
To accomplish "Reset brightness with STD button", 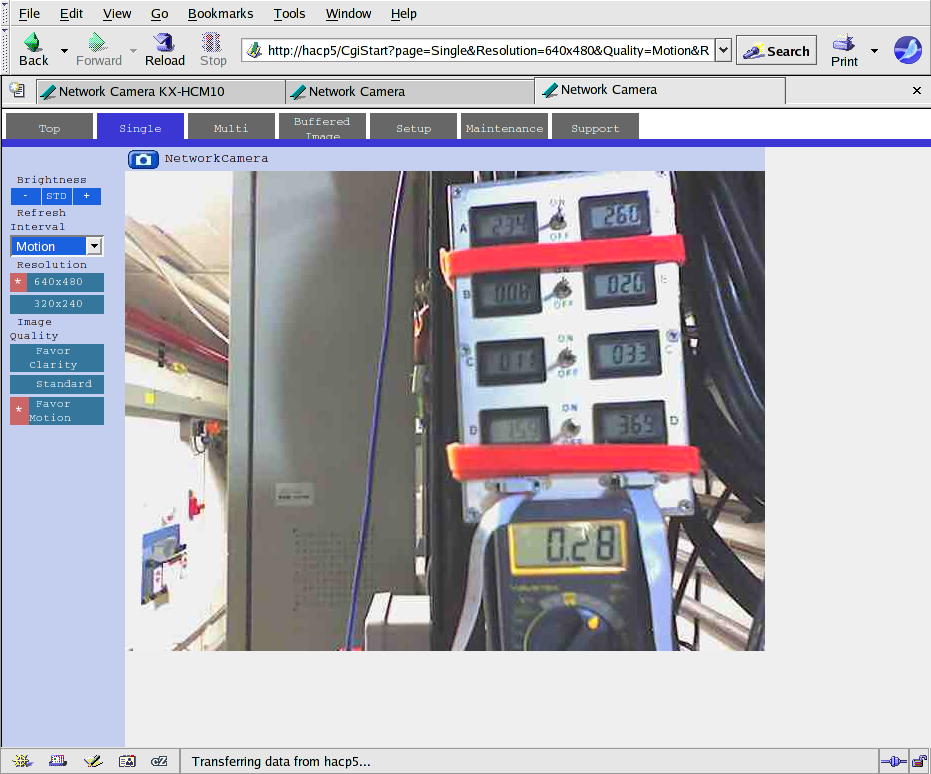I will pyautogui.click(x=56, y=196).
